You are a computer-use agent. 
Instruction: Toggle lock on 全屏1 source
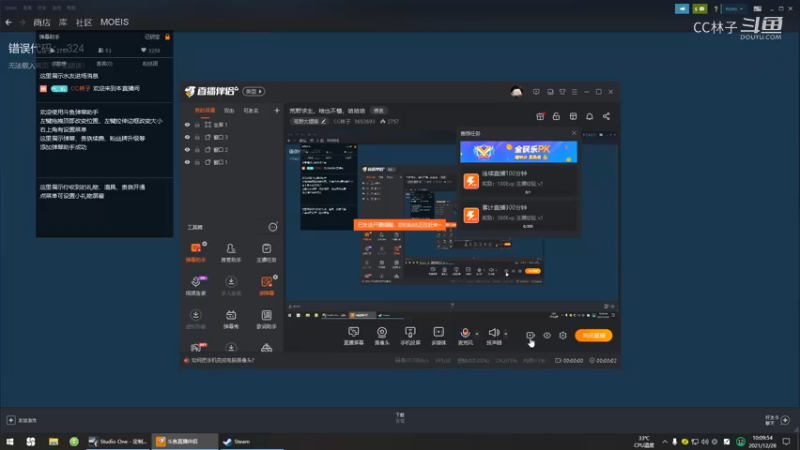pos(197,124)
